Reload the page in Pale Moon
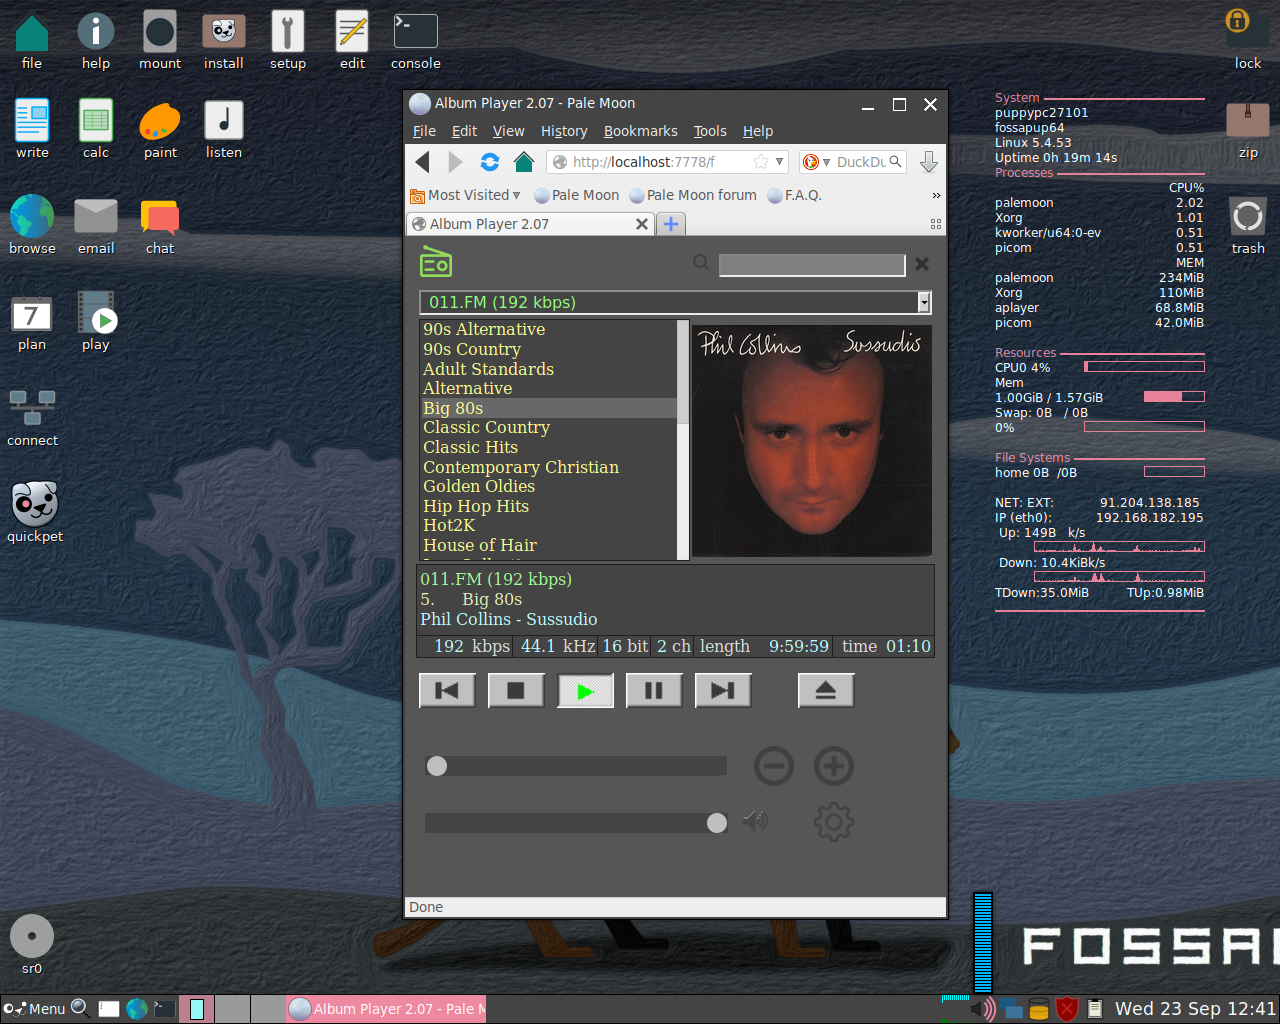Image resolution: width=1280 pixels, height=1024 pixels. pyautogui.click(x=490, y=162)
